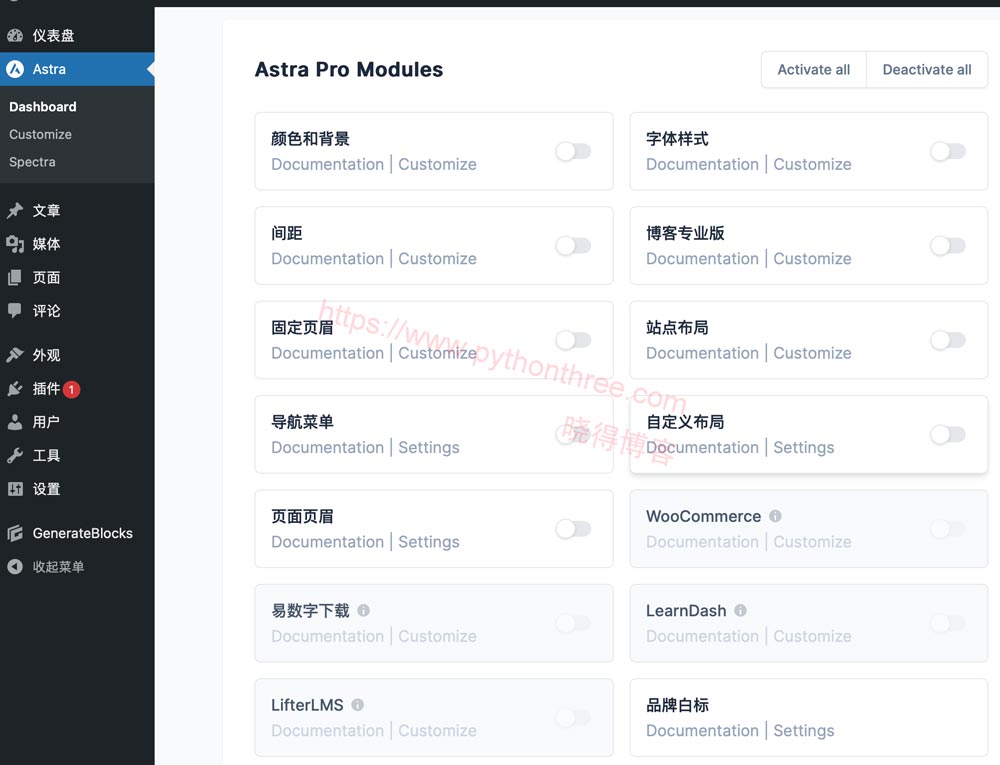Screen dimensions: 1000x765
Task: Open Customize link for 站点布局
Action: pos(812,353)
